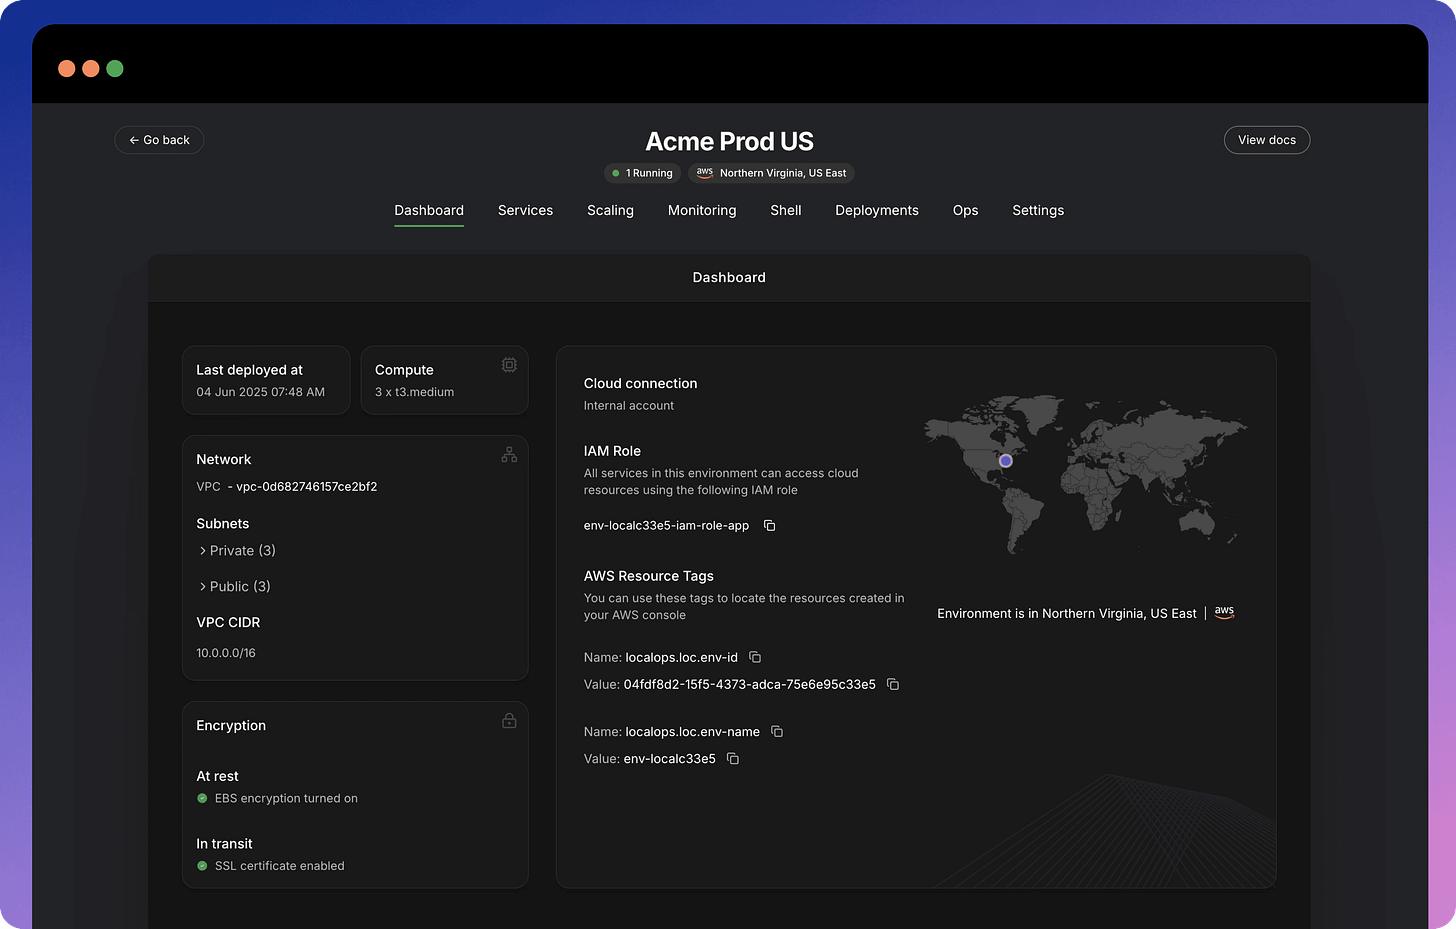Copy tag name localops.loc.env-id
Image resolution: width=1456 pixels, height=929 pixels.
[x=755, y=658]
